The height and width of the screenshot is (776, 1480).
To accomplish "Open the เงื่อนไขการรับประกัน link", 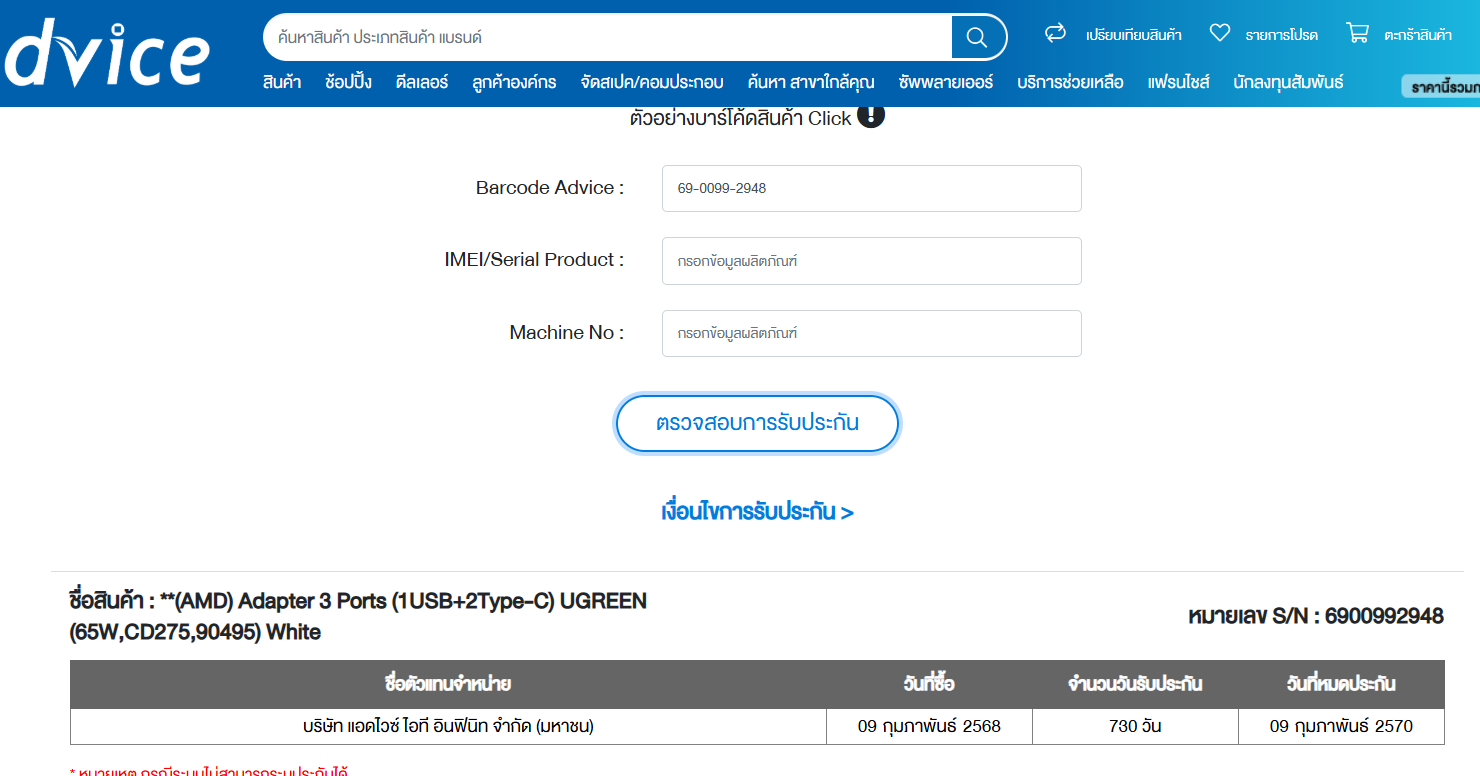I will pos(757,512).
